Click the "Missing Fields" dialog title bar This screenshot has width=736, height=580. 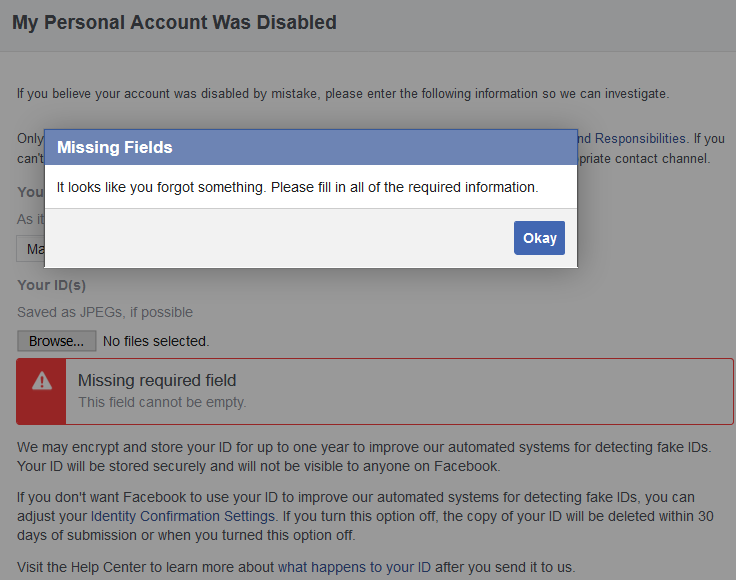[x=310, y=147]
